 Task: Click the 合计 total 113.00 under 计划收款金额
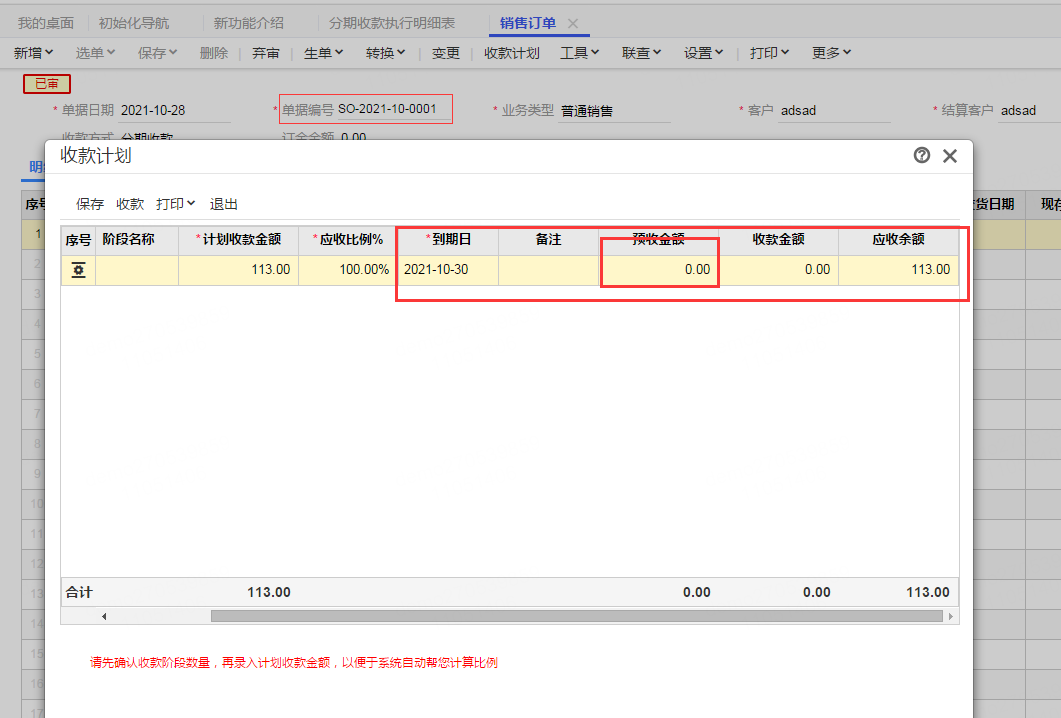269,593
